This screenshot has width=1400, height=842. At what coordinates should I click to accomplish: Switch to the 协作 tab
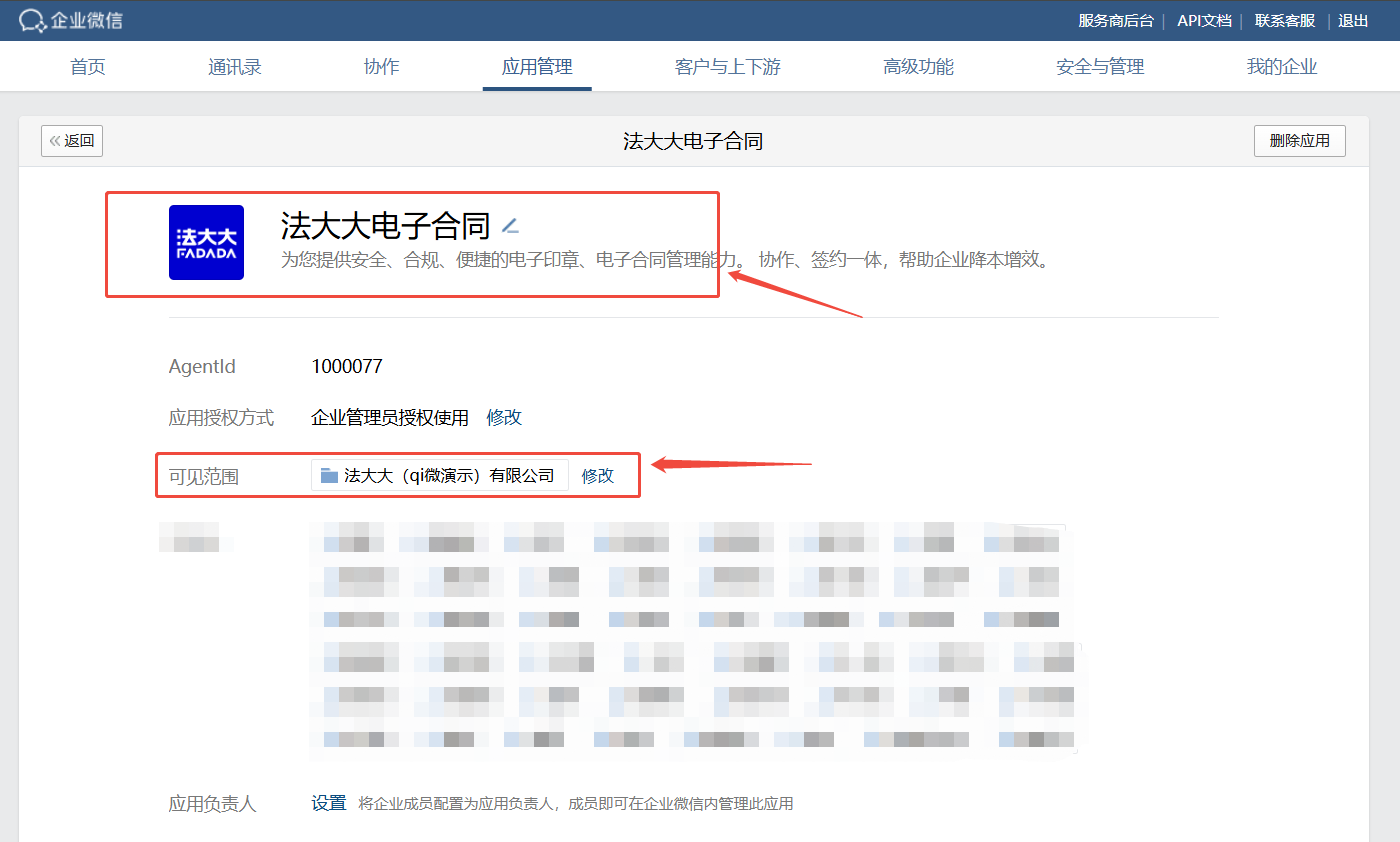coord(381,67)
